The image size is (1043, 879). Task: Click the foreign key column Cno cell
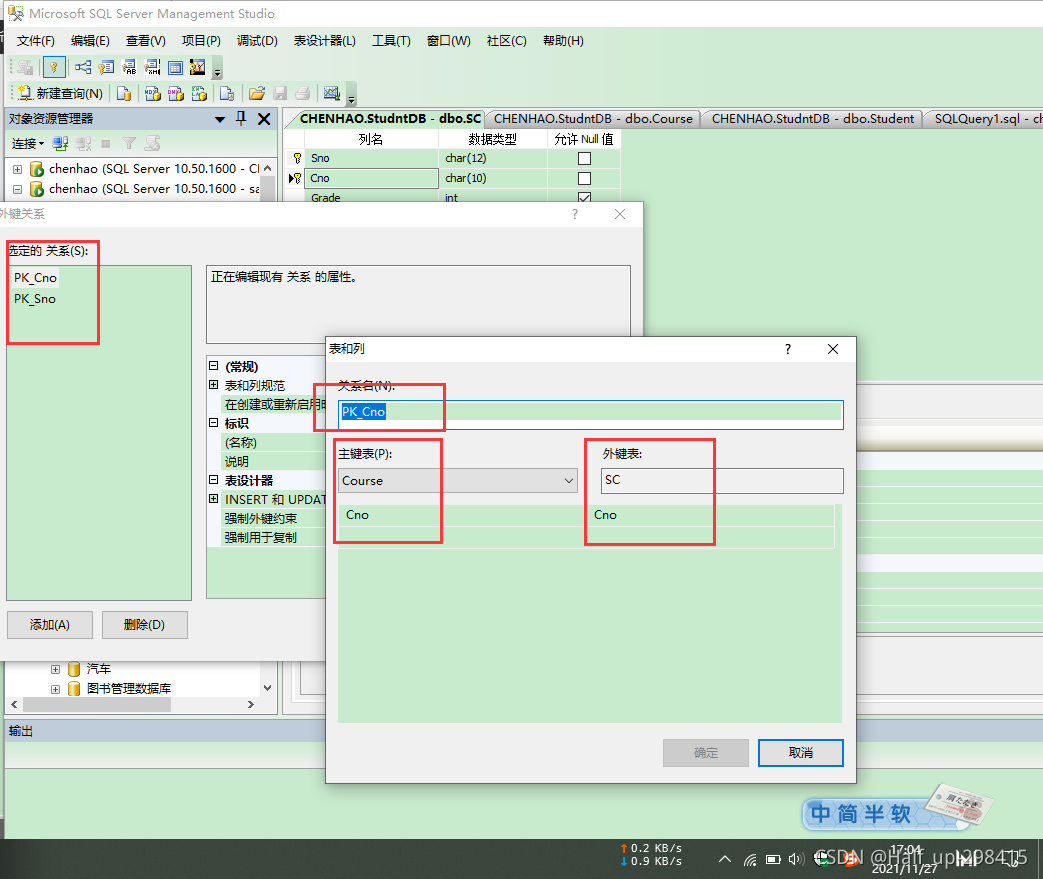tap(710, 515)
